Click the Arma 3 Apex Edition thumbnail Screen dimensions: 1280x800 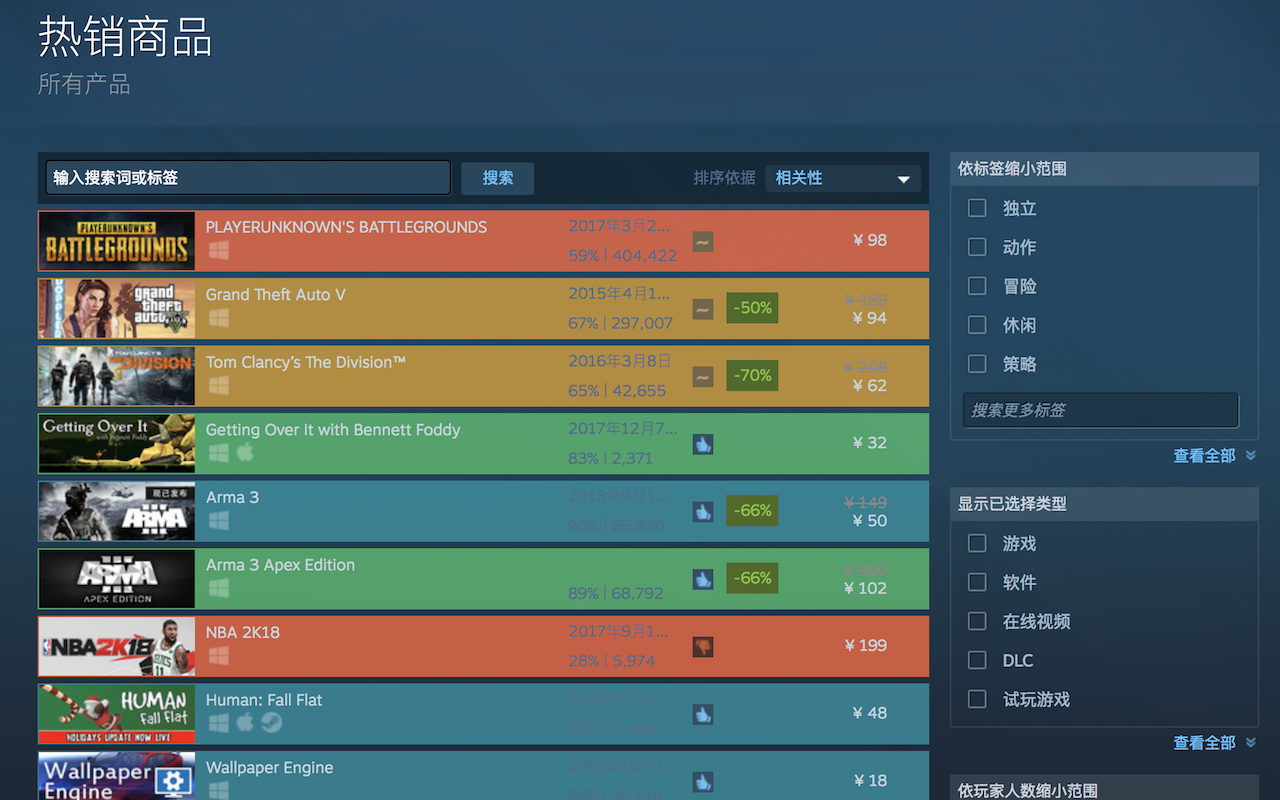click(116, 578)
